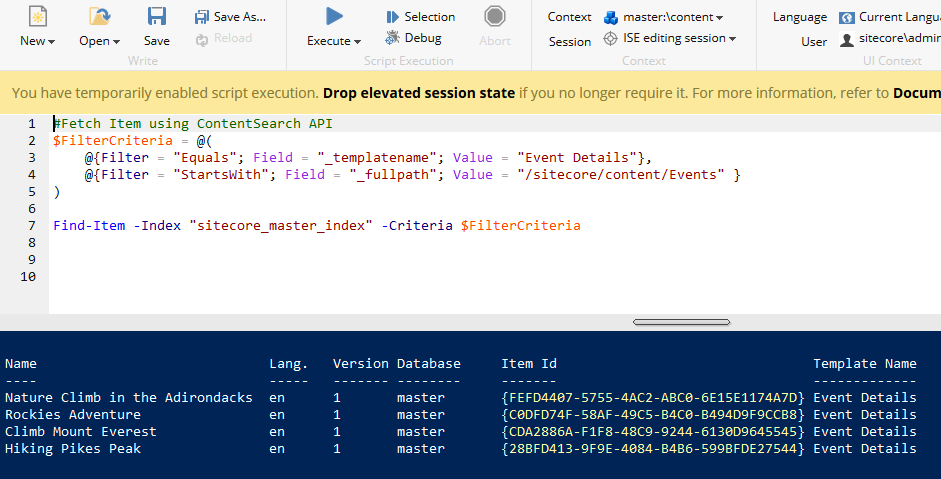This screenshot has width=941, height=479.
Task: Save script with the floppy disk icon
Action: (x=157, y=17)
